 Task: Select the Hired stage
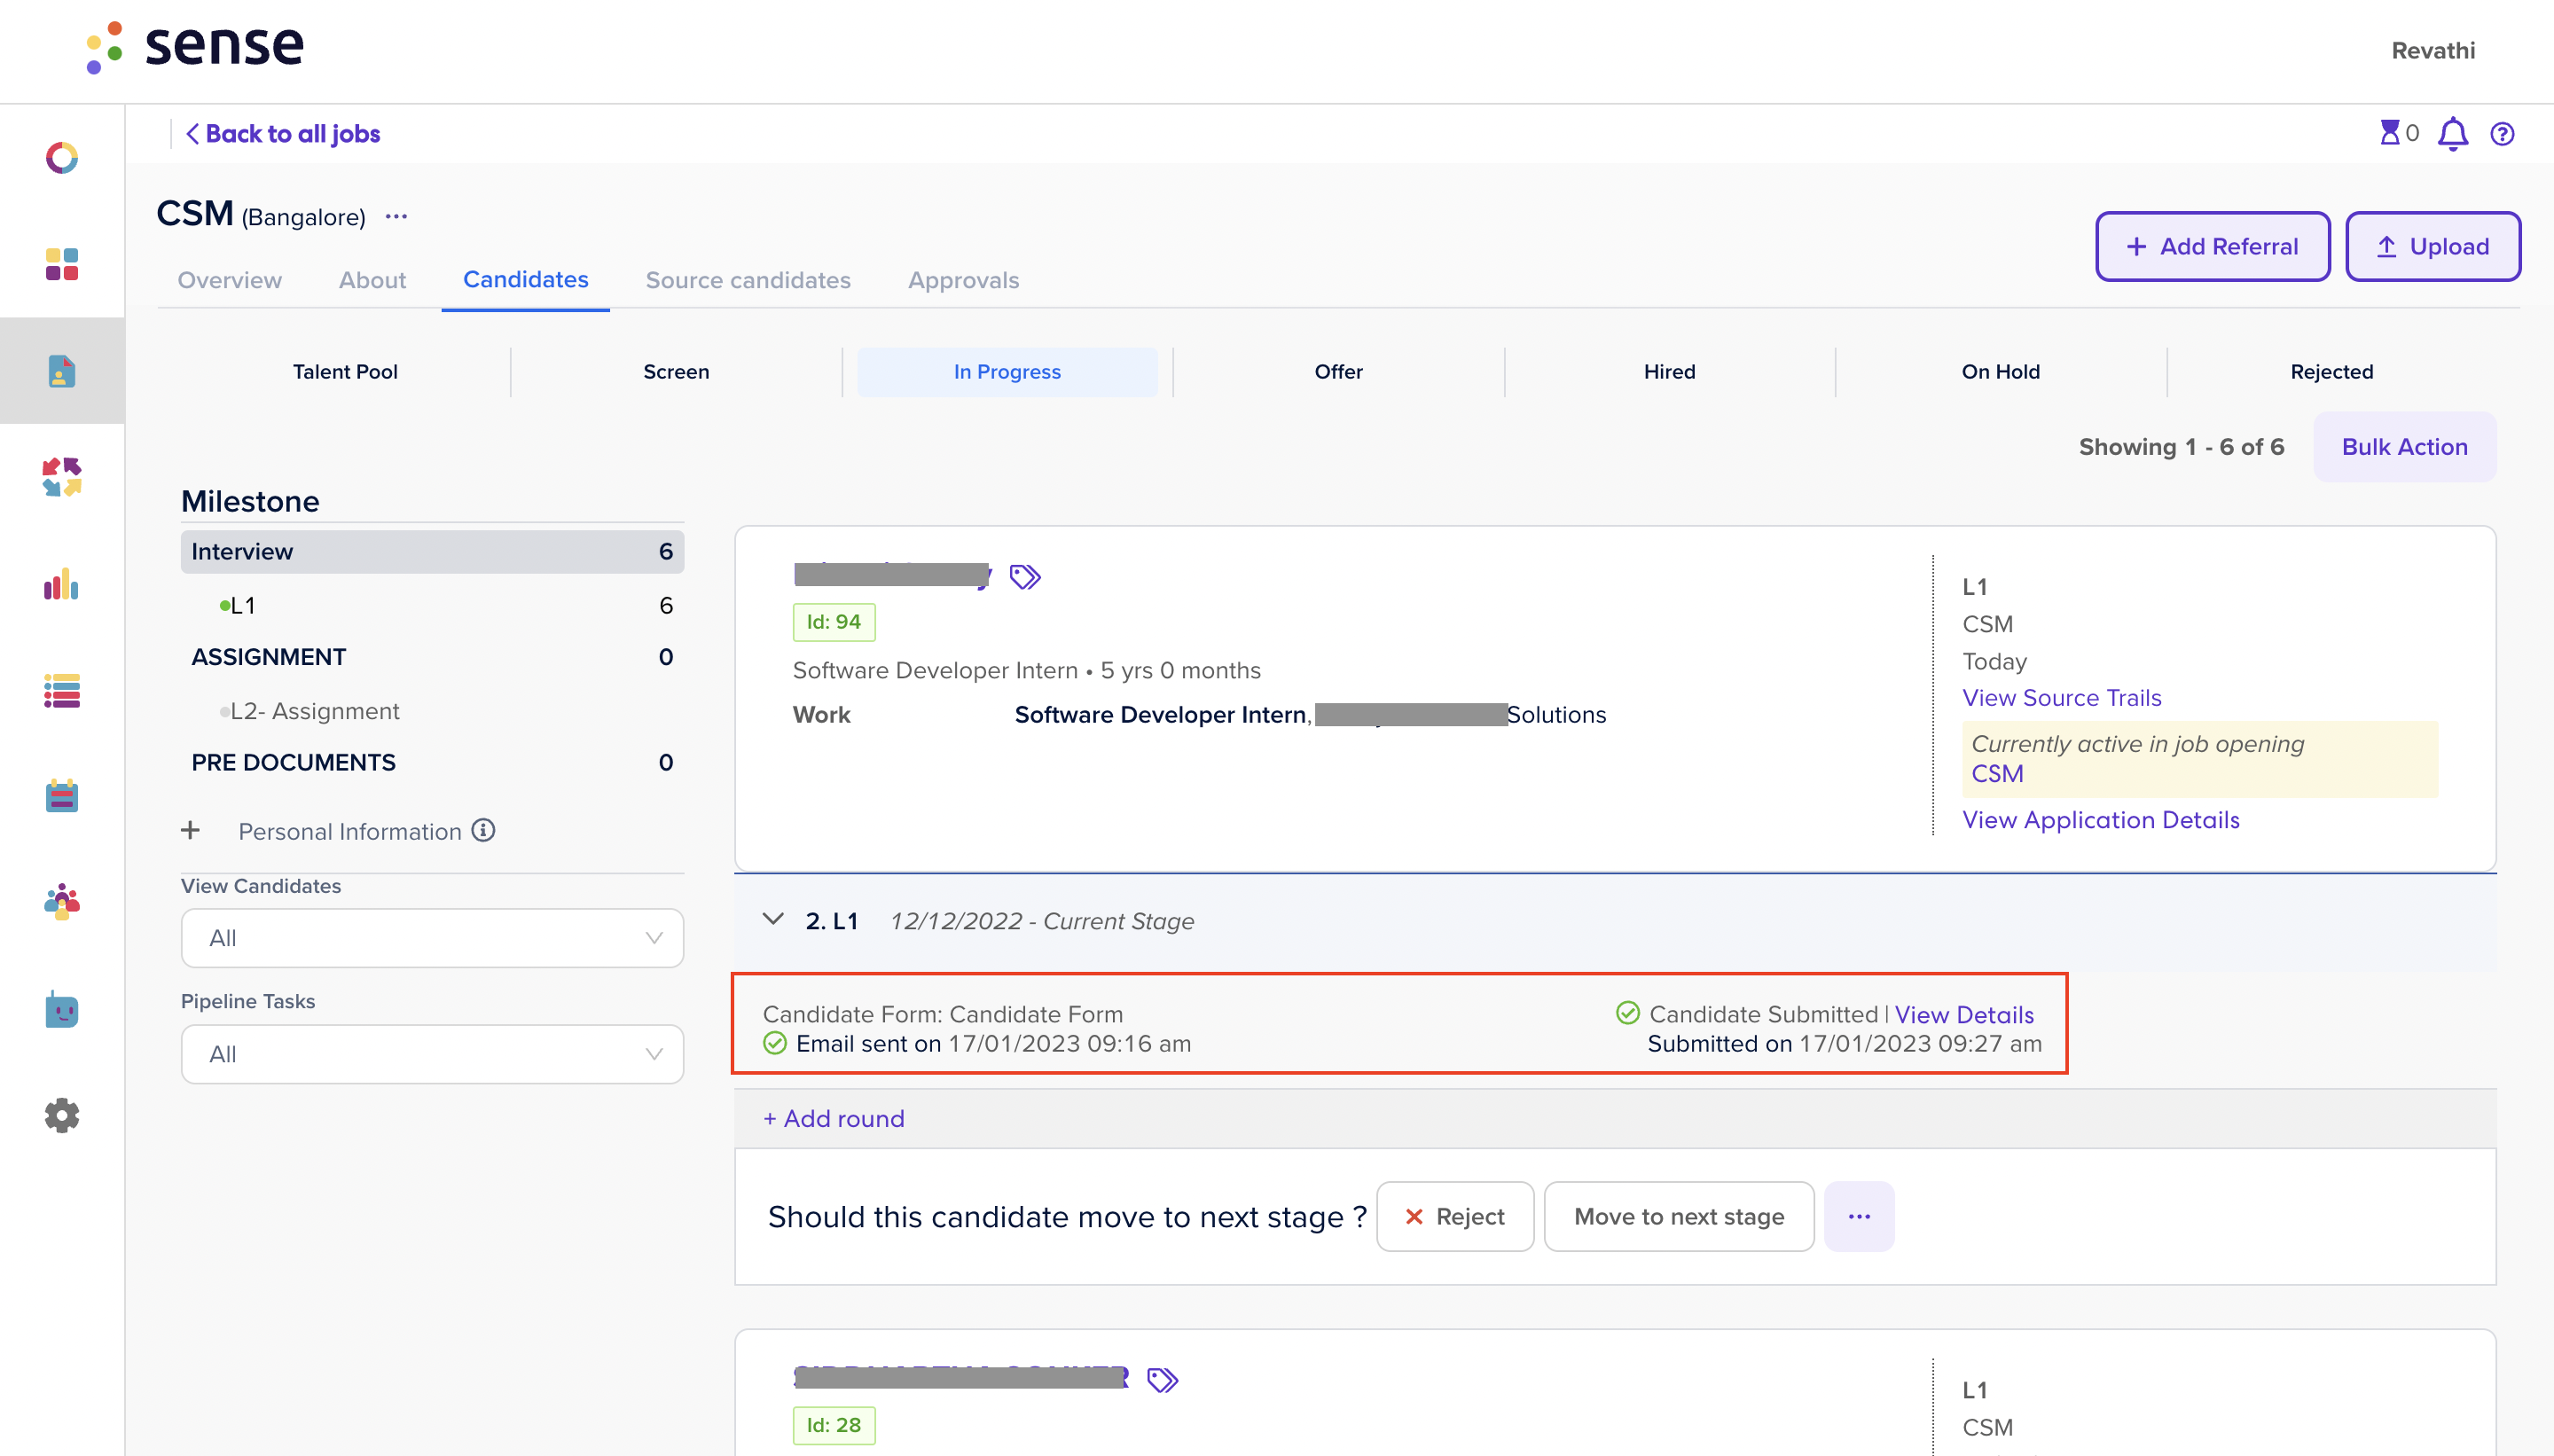coord(1669,372)
